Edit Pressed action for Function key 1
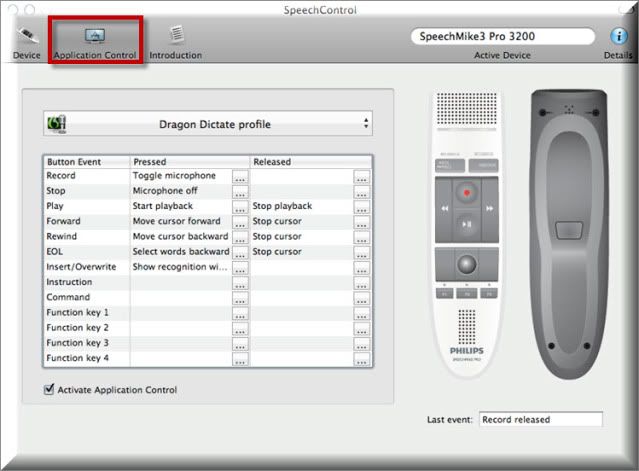Screen dimensions: 639x471 click(x=240, y=313)
